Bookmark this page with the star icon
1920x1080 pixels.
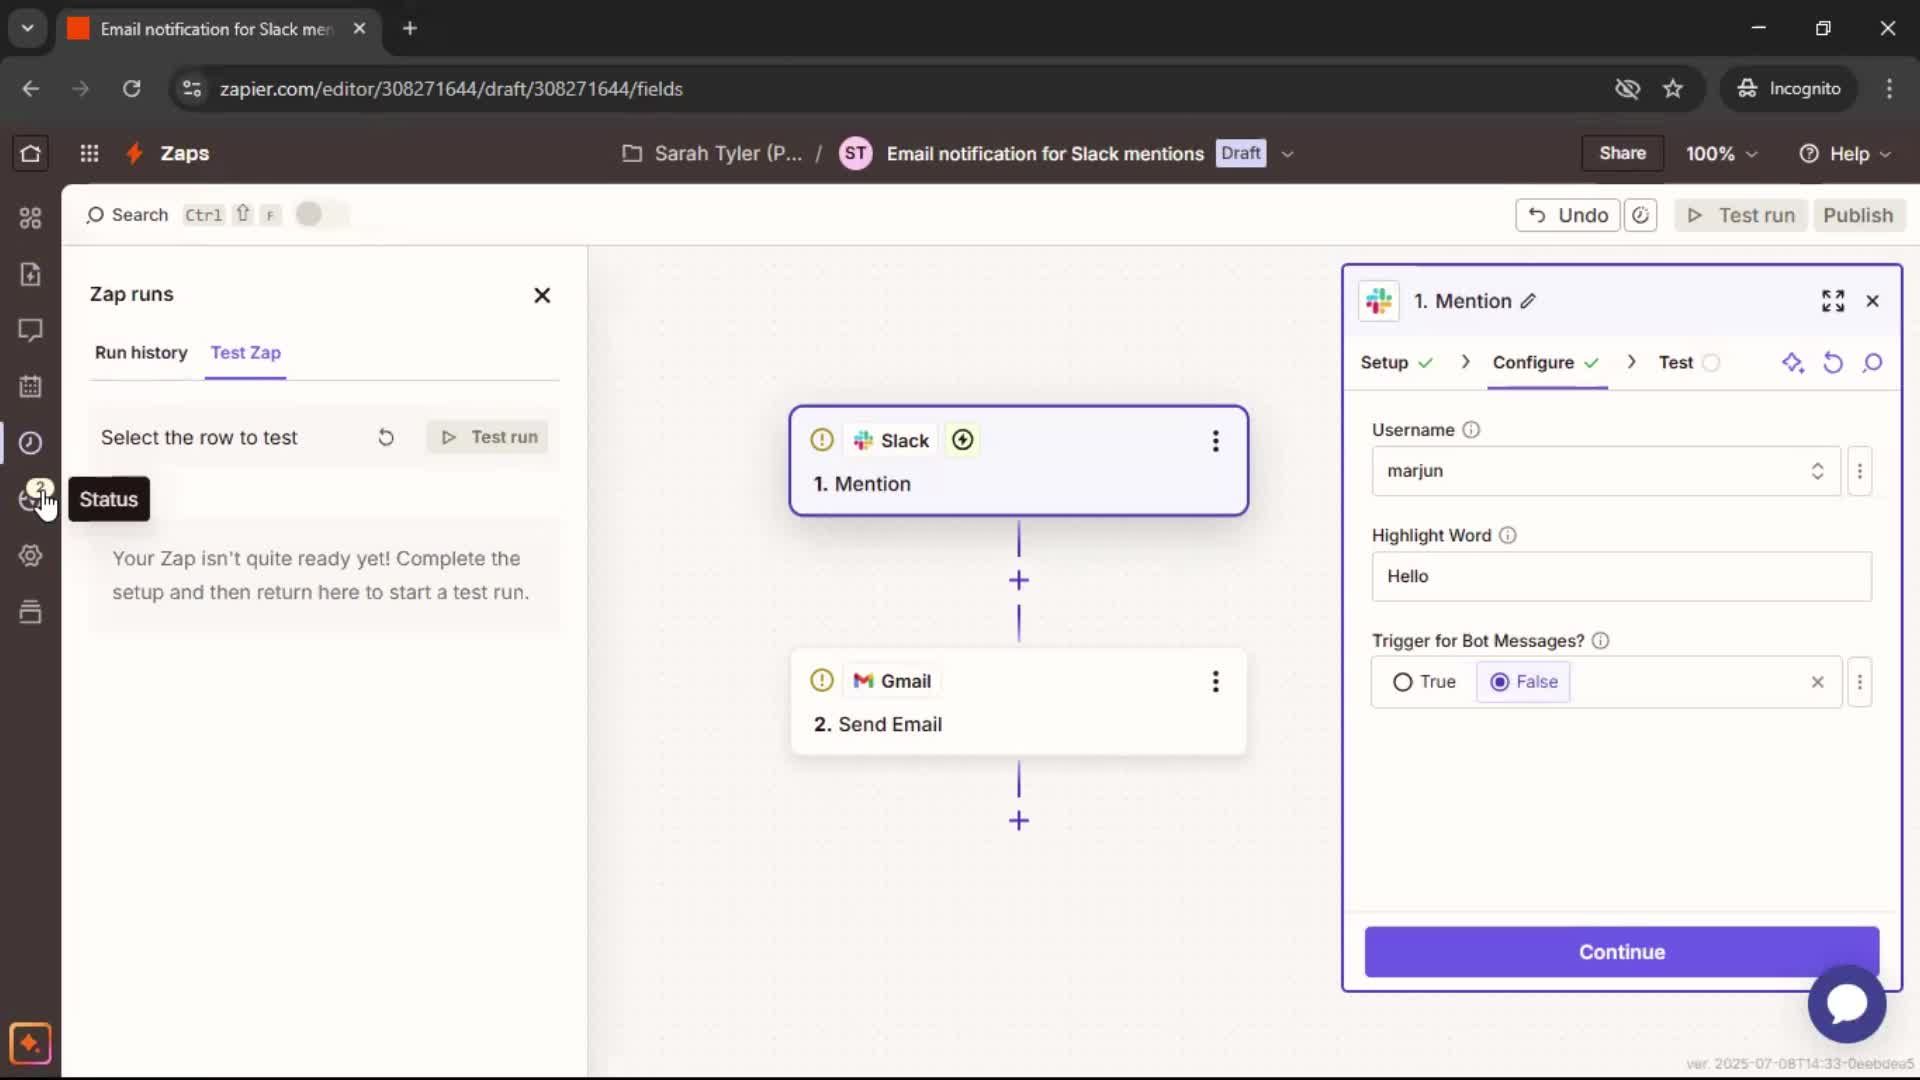click(x=1673, y=89)
